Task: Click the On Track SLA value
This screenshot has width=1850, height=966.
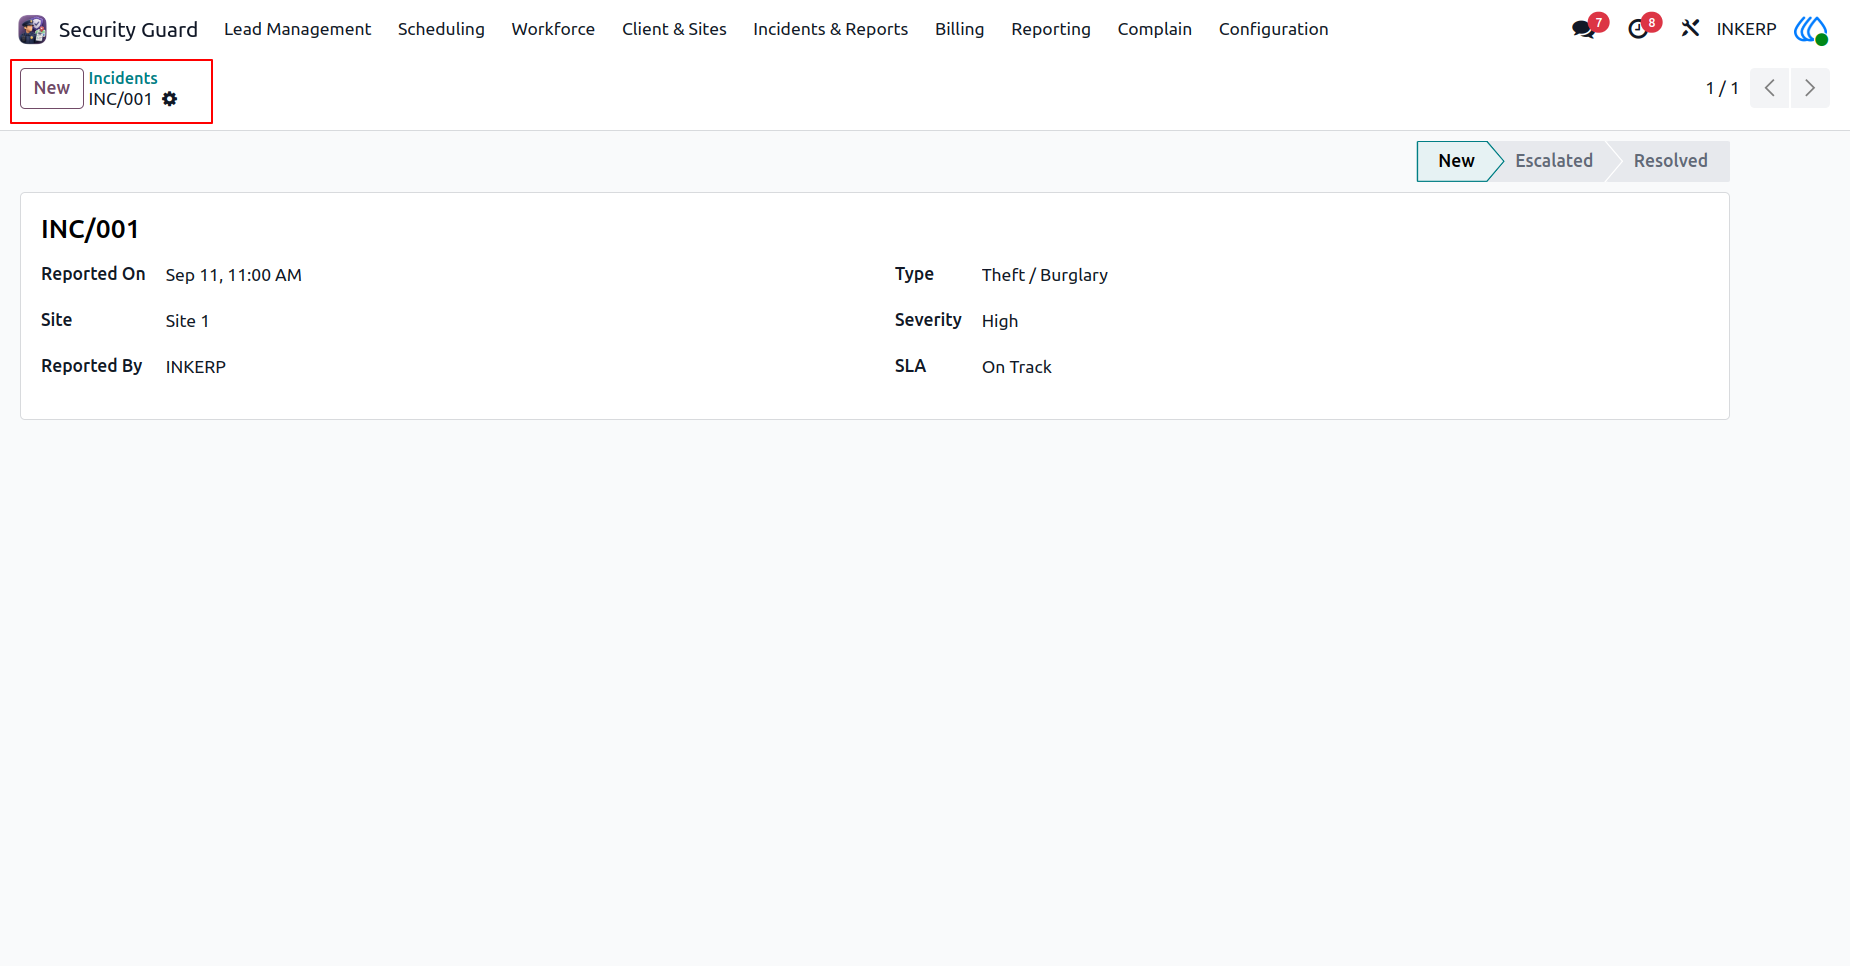Action: click(x=1017, y=367)
